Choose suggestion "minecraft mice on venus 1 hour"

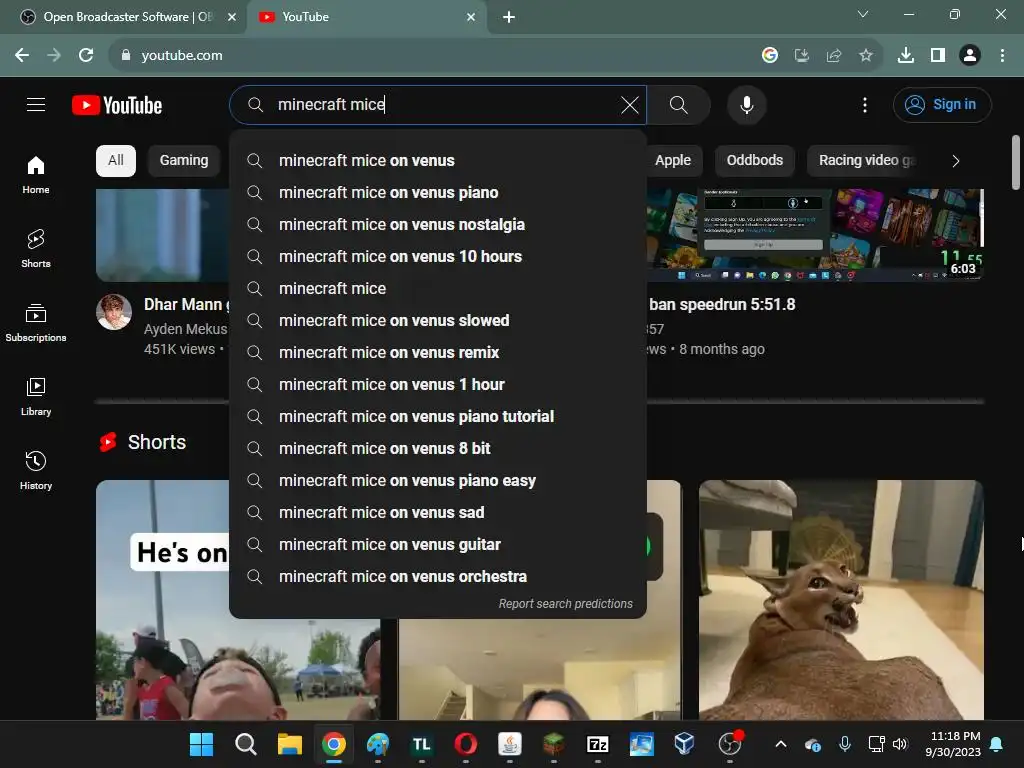[x=438, y=385]
